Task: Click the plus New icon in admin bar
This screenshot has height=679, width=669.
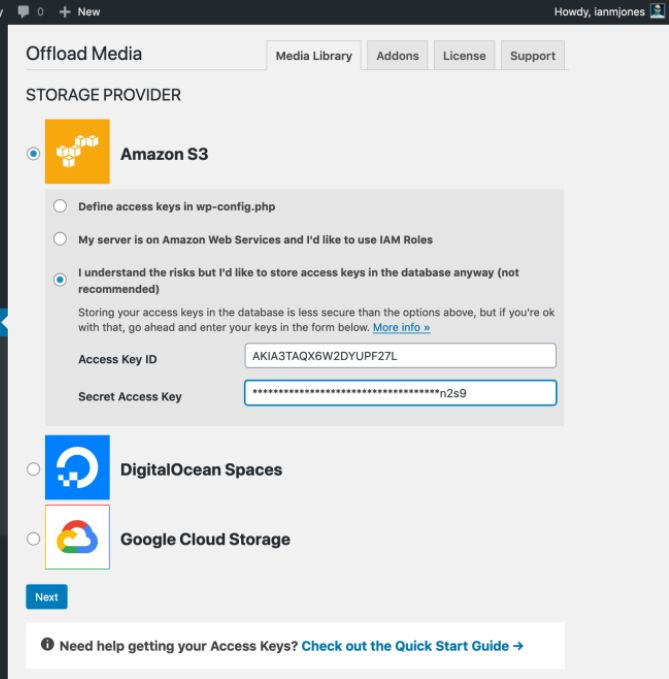Action: (65, 12)
